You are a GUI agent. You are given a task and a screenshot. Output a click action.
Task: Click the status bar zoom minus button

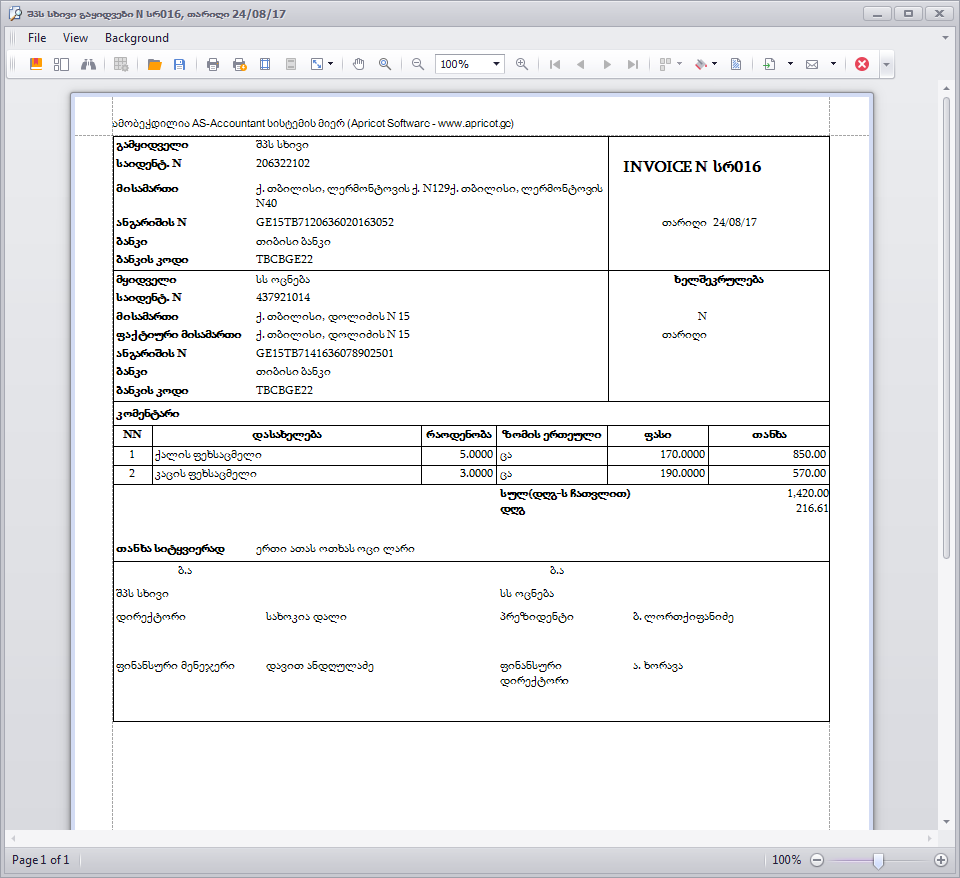(x=817, y=860)
